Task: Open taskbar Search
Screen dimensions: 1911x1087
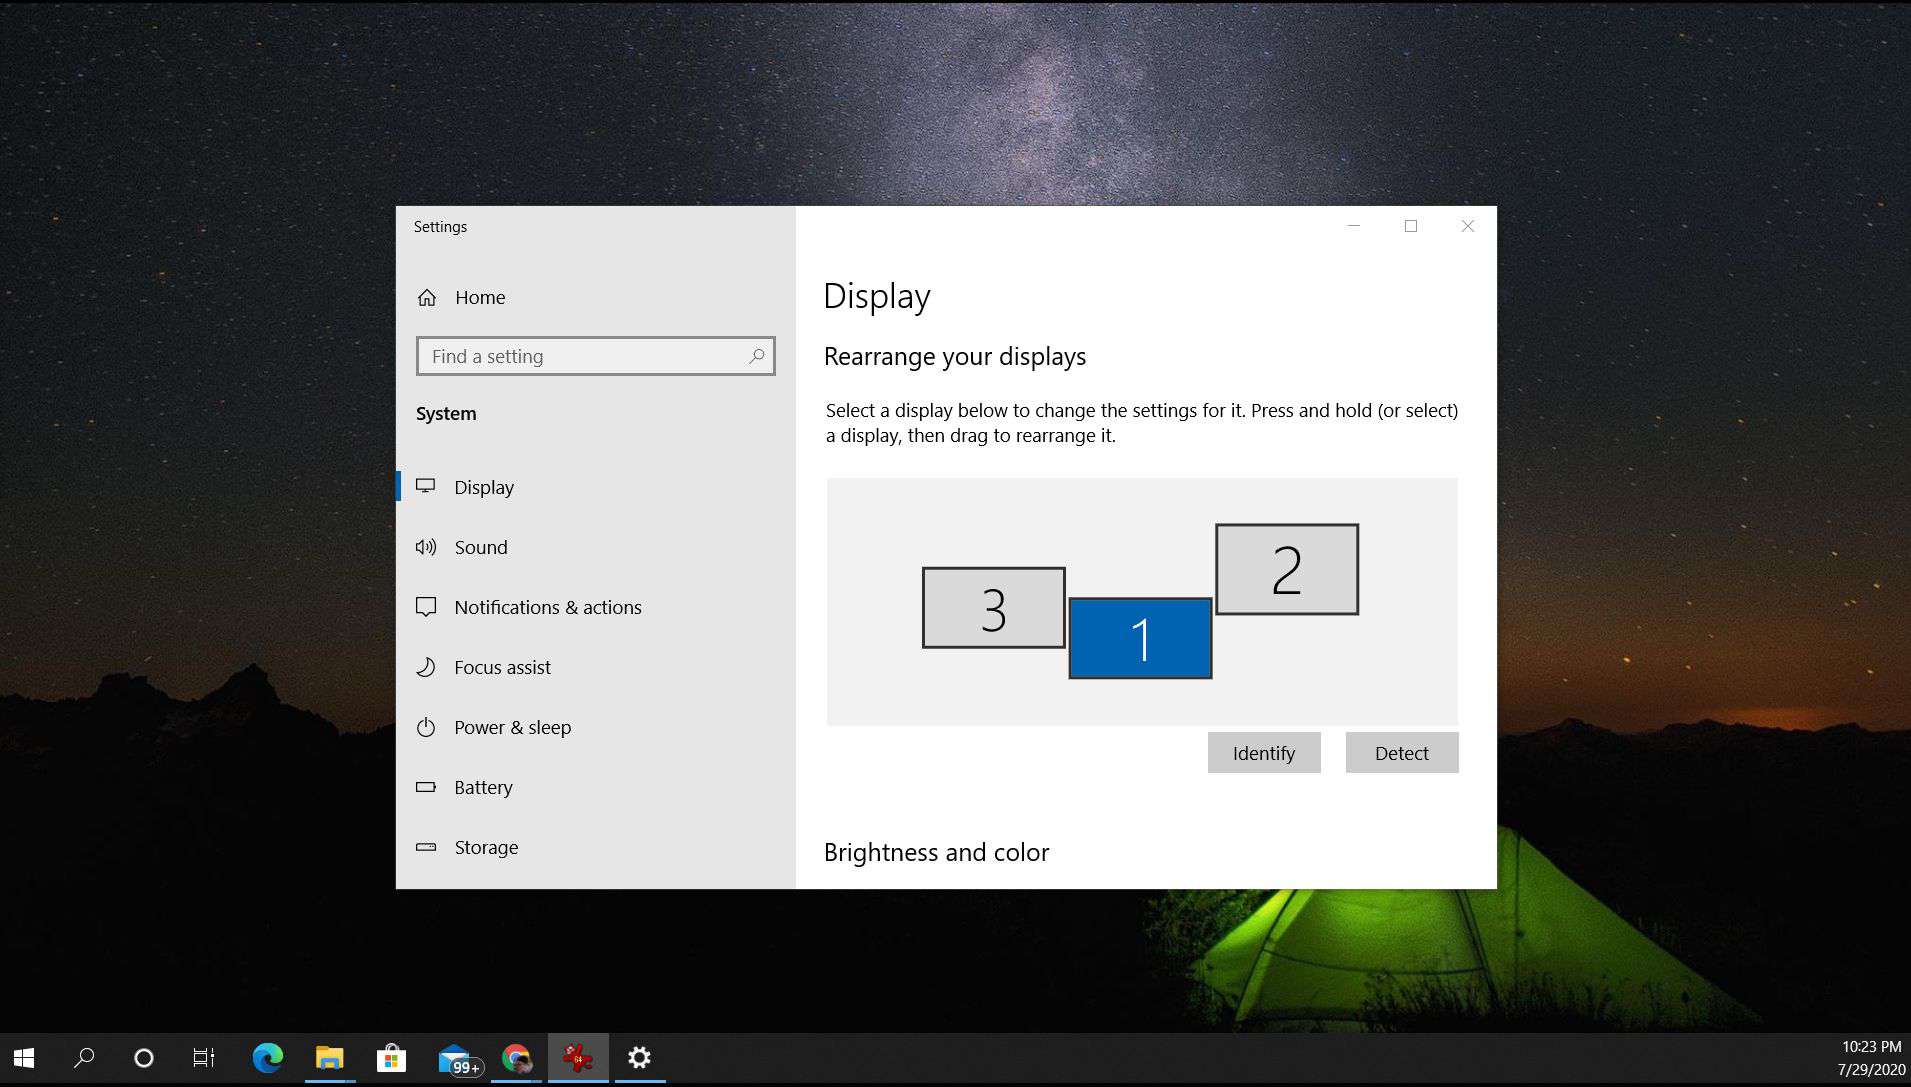Action: (85, 1058)
